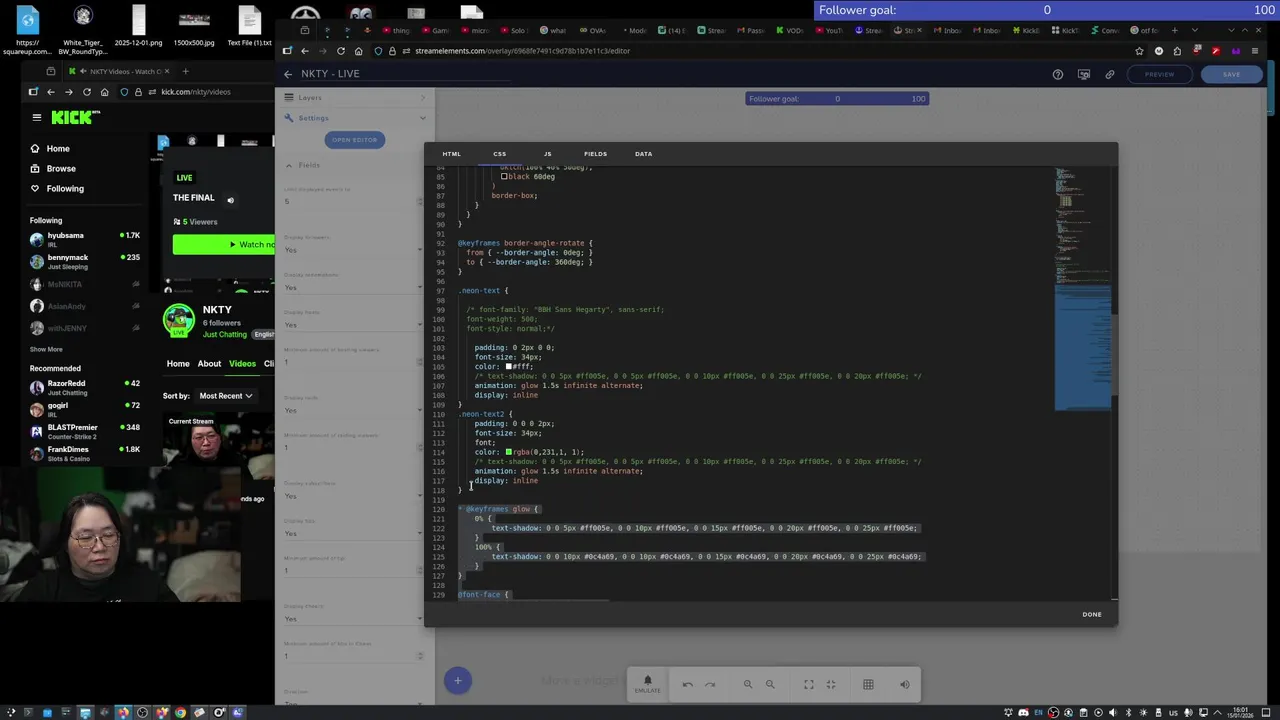Click the shrink-to-fit icon
The image size is (1280, 720).
[830, 684]
